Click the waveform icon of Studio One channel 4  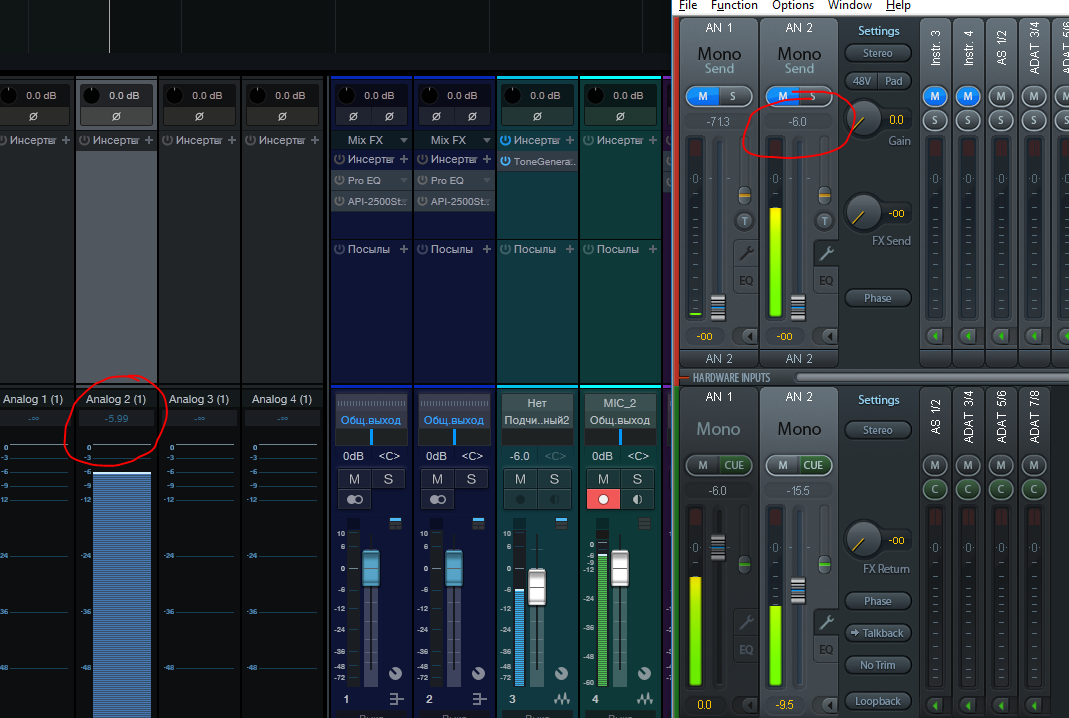pos(645,699)
